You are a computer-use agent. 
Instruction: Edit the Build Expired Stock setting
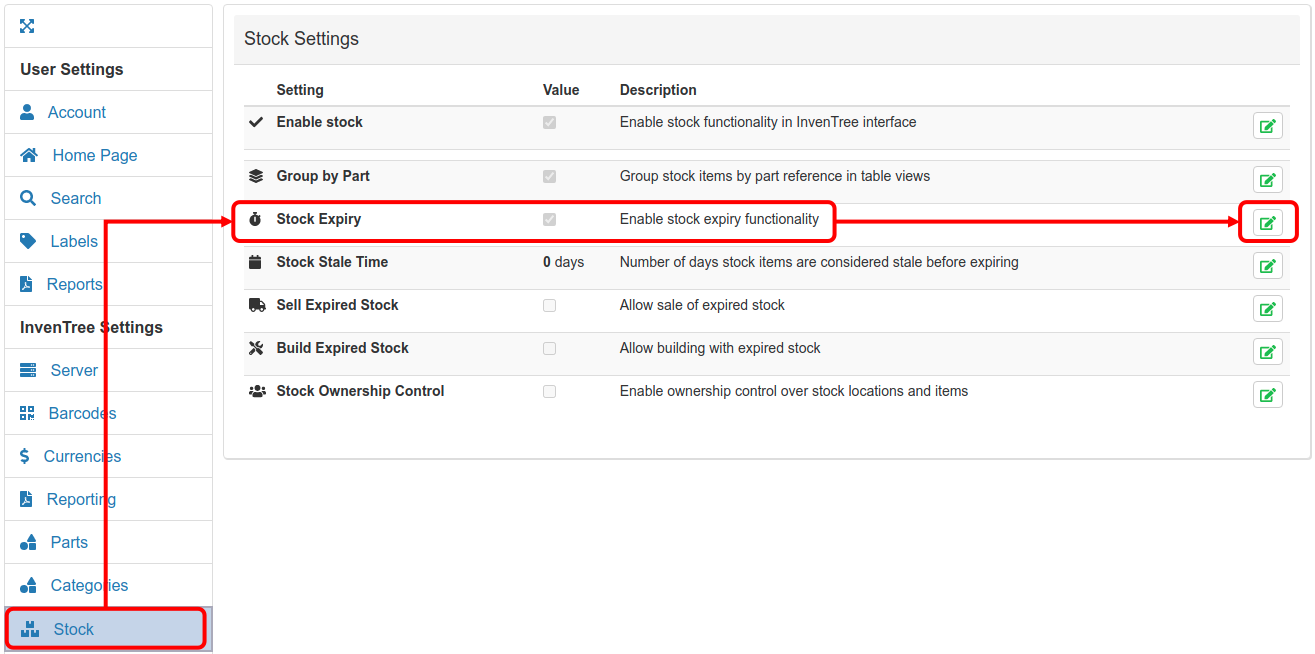point(1267,352)
